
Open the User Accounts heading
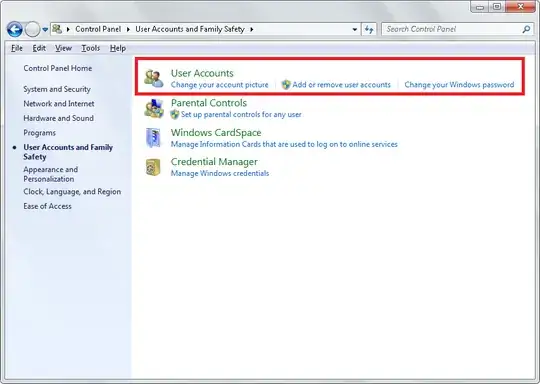click(x=202, y=73)
